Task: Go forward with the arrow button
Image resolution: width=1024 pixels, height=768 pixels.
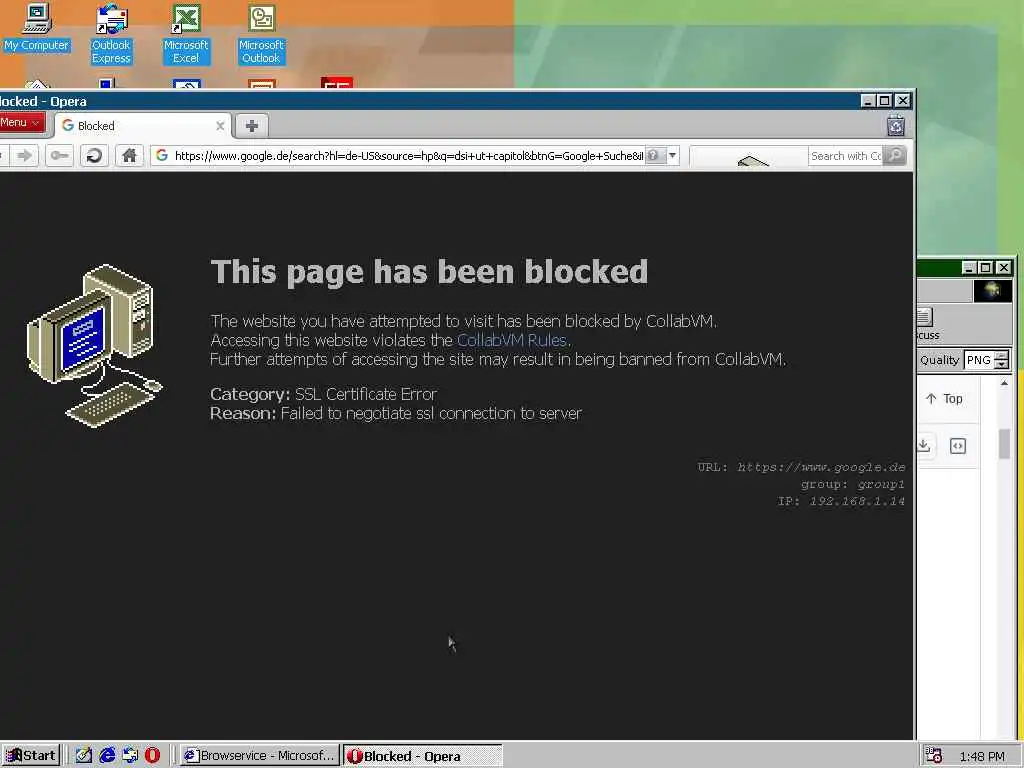Action: (25, 155)
